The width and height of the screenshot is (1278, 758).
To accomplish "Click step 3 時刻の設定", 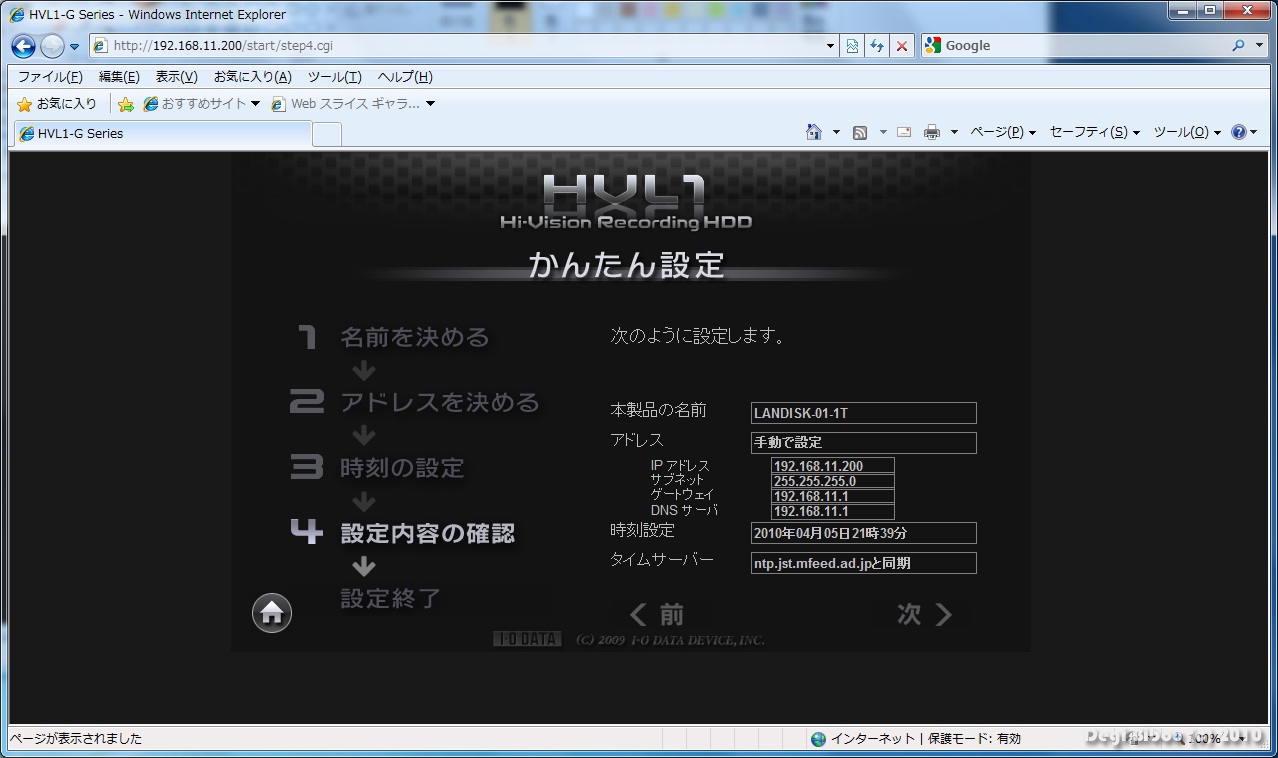I will pyautogui.click(x=378, y=467).
